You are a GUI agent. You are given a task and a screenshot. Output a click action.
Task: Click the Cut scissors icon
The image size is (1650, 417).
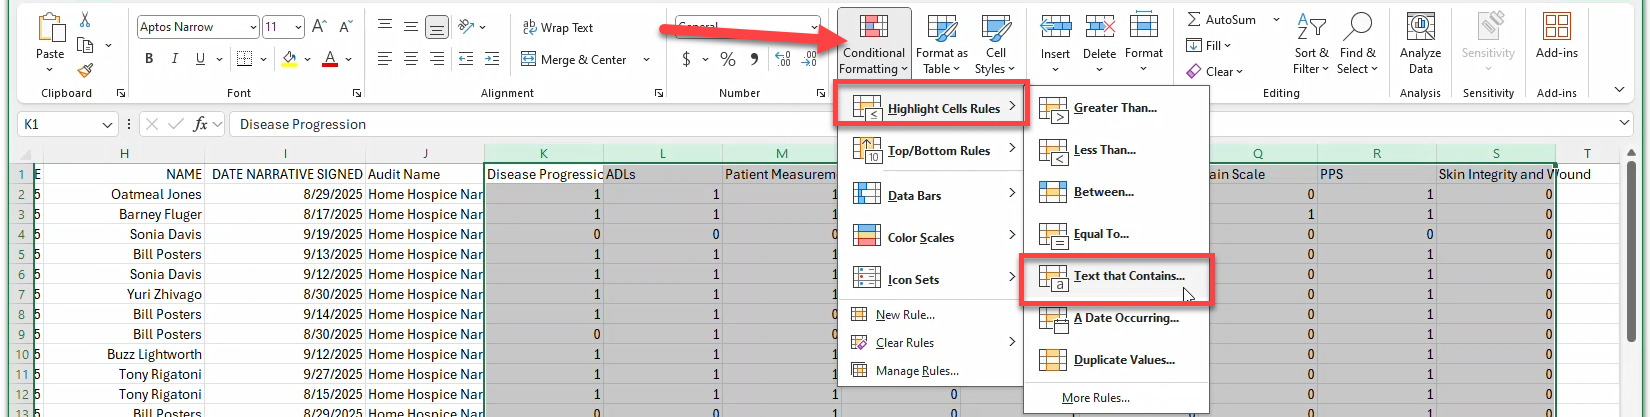(x=85, y=20)
